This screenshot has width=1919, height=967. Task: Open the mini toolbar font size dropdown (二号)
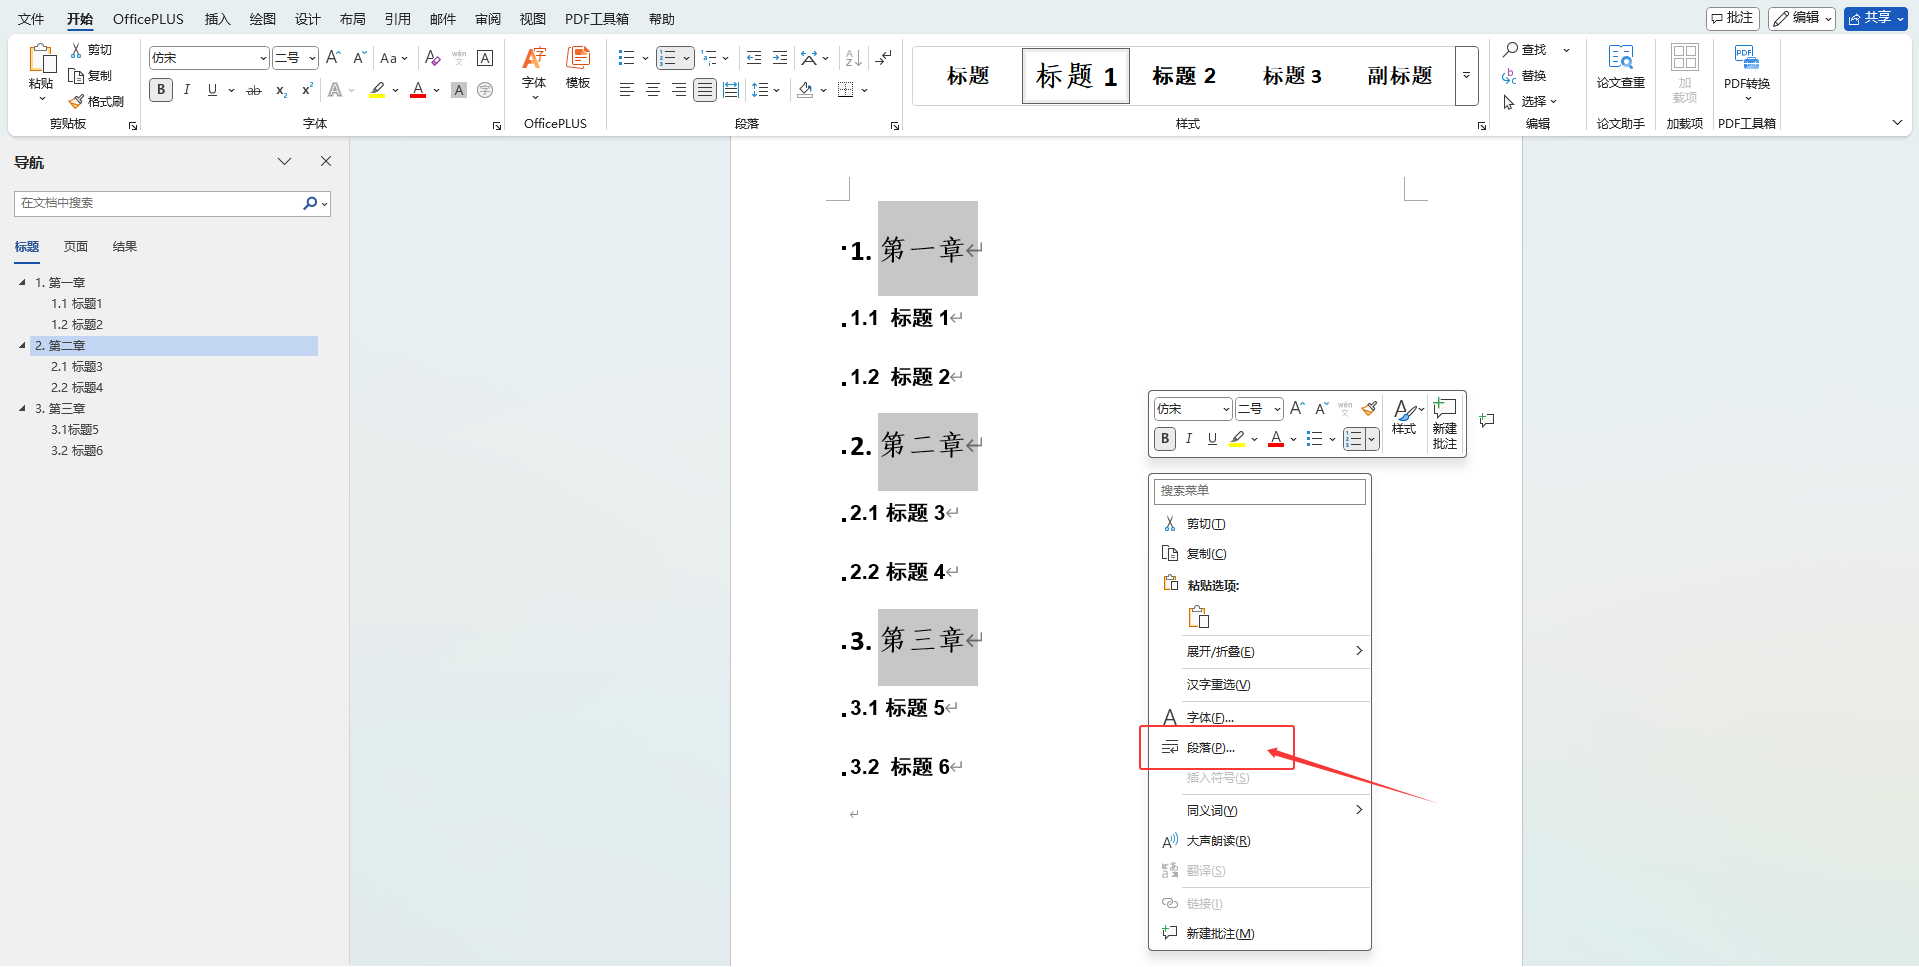[1277, 409]
